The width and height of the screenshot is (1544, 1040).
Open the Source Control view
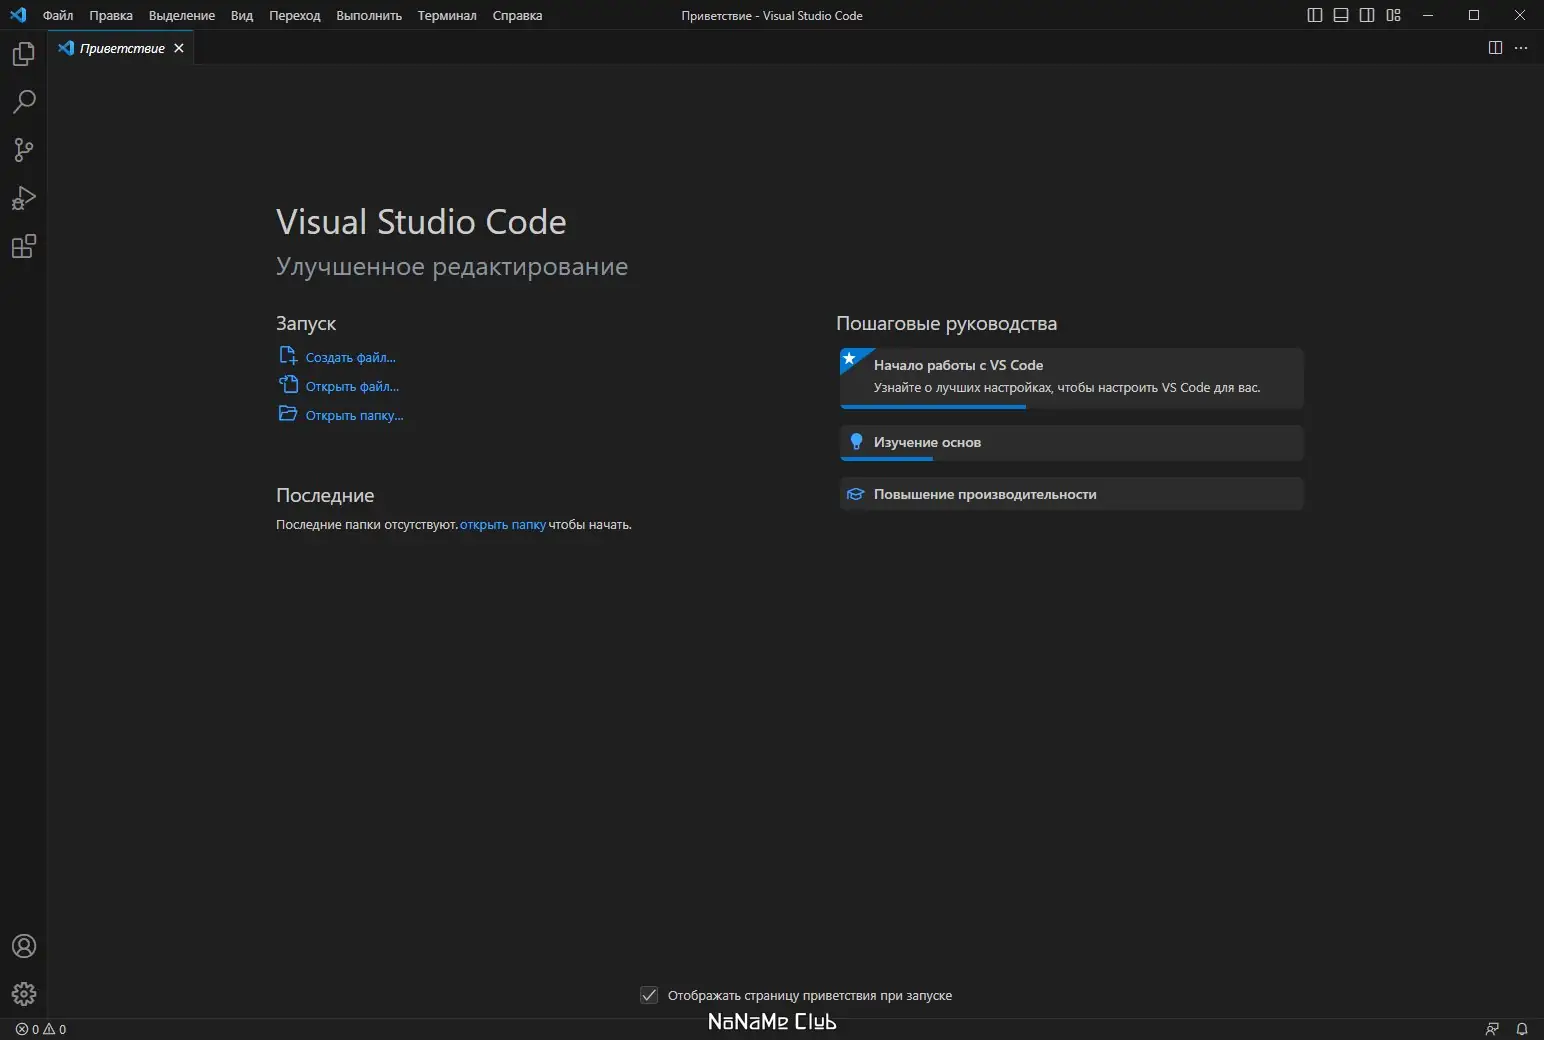click(24, 150)
